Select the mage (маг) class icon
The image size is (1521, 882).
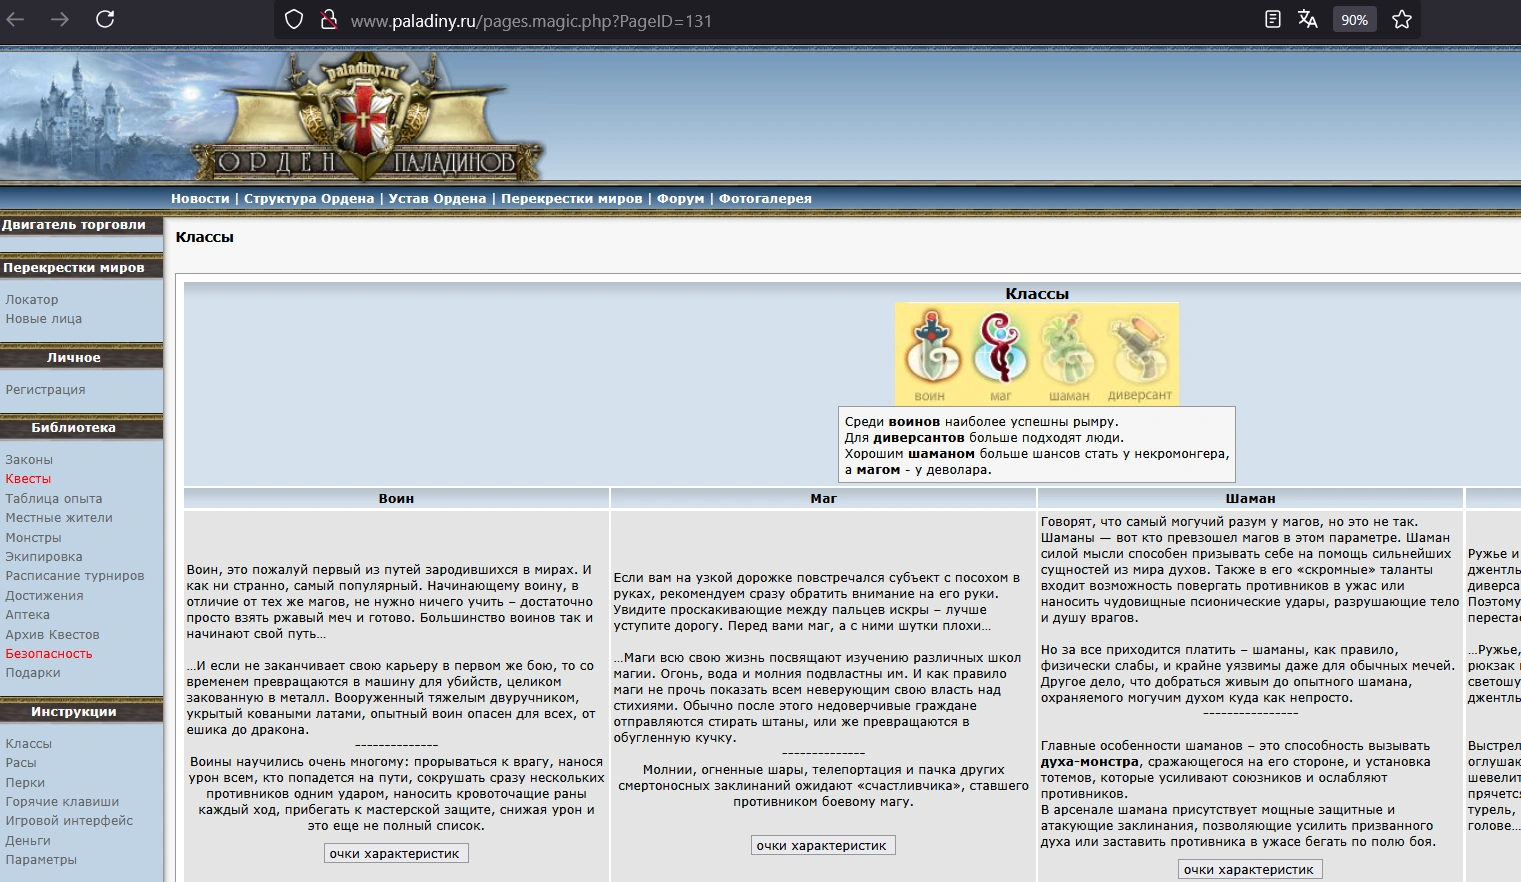1001,356
